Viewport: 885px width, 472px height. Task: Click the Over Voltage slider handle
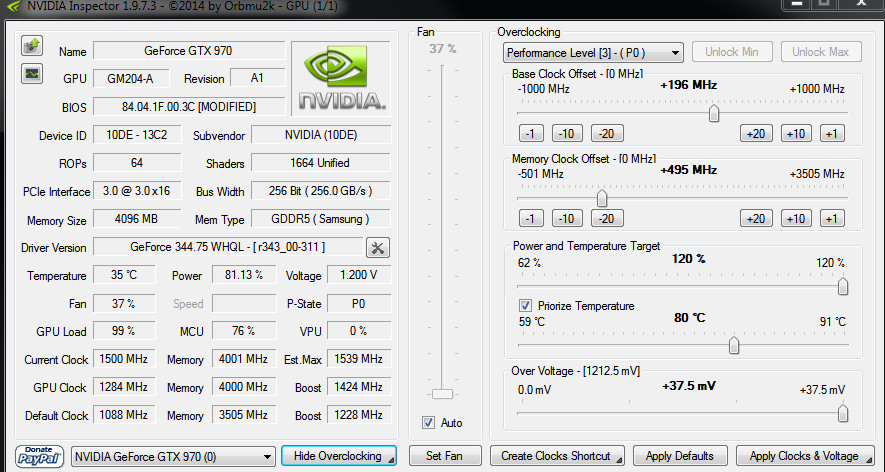[x=843, y=413]
